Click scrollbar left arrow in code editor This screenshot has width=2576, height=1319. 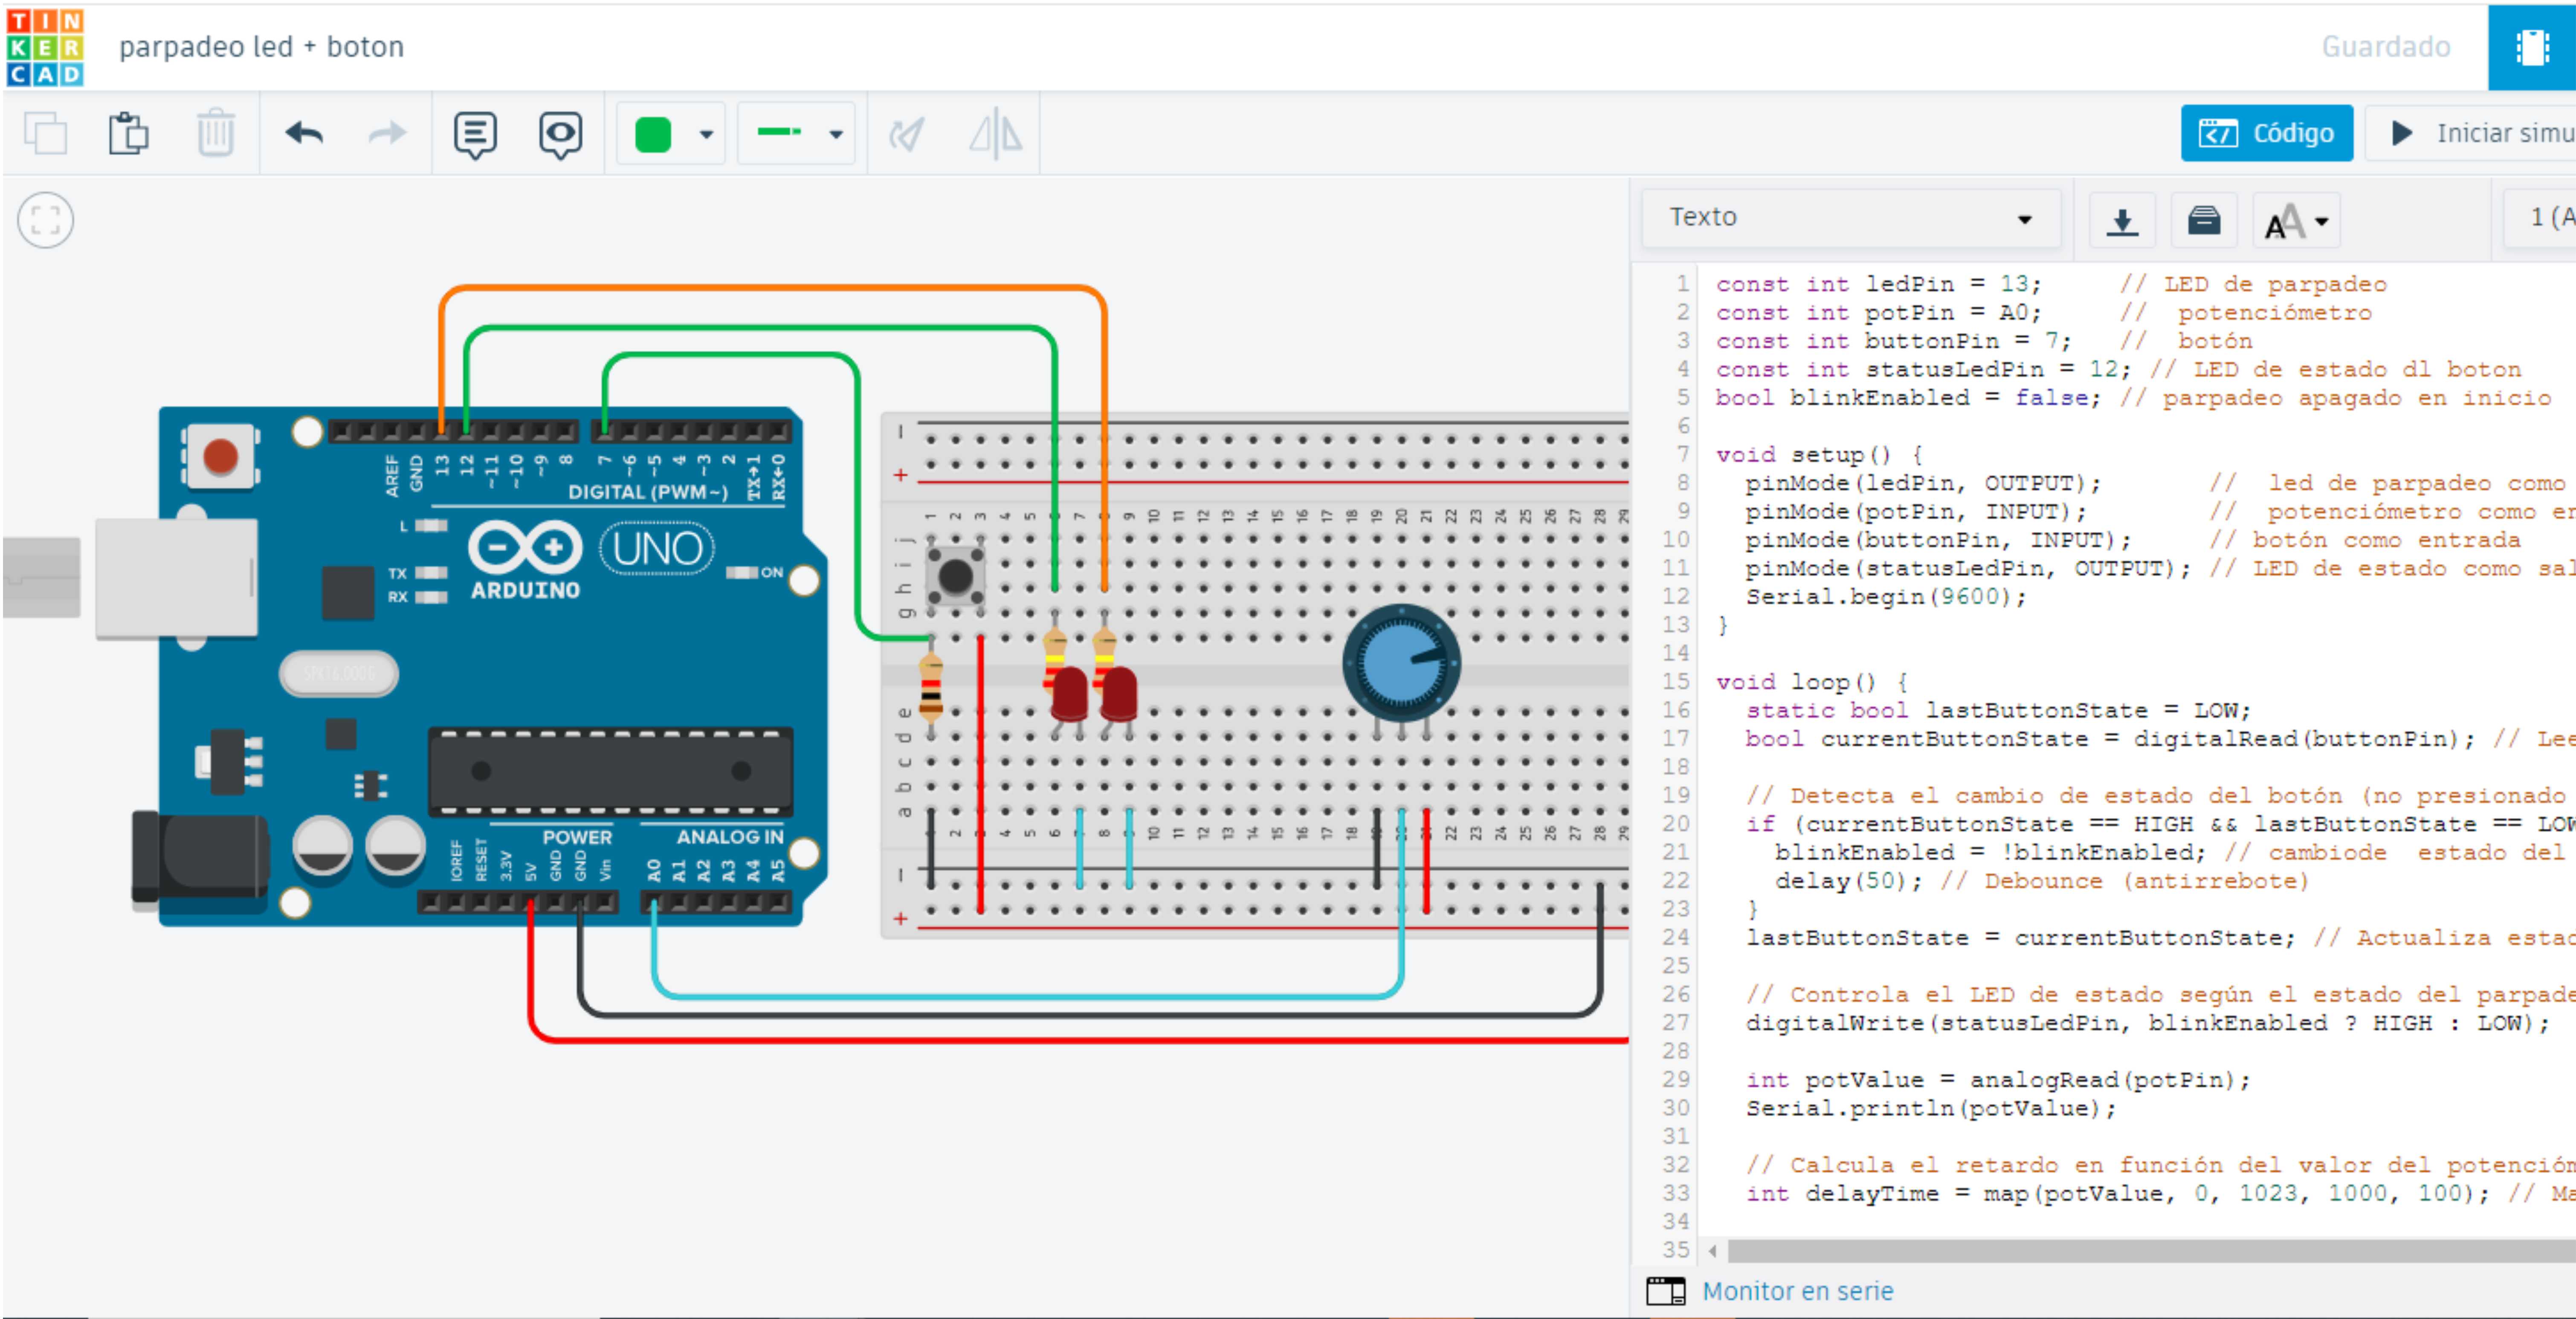(1713, 1250)
